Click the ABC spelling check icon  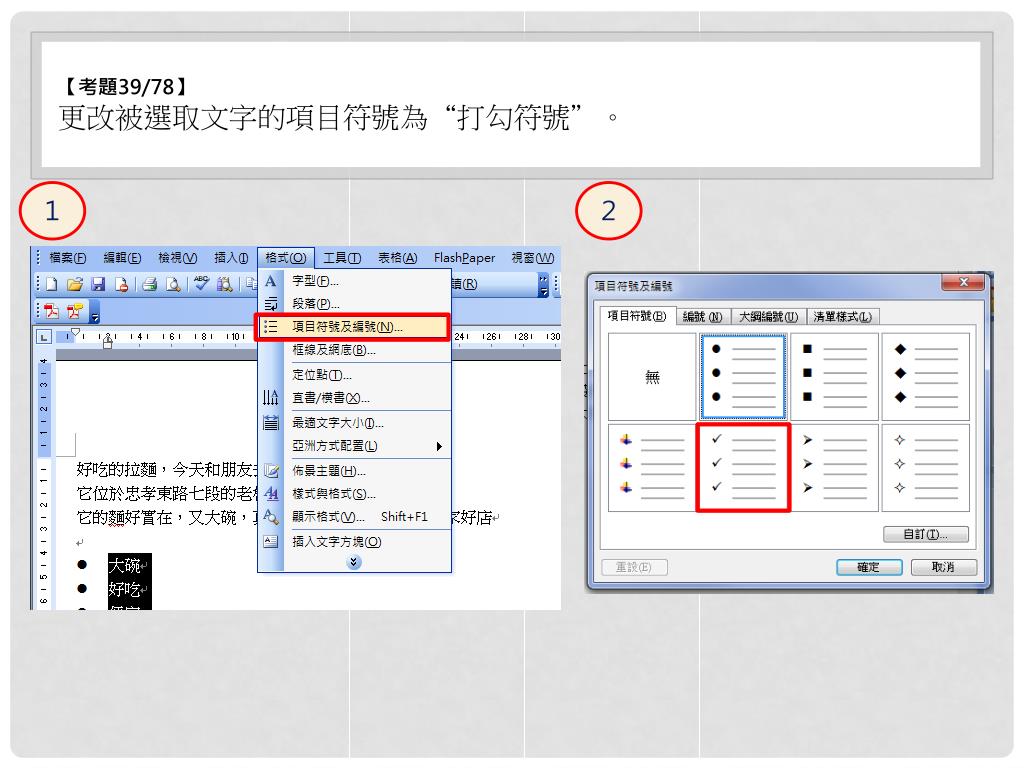[x=201, y=283]
